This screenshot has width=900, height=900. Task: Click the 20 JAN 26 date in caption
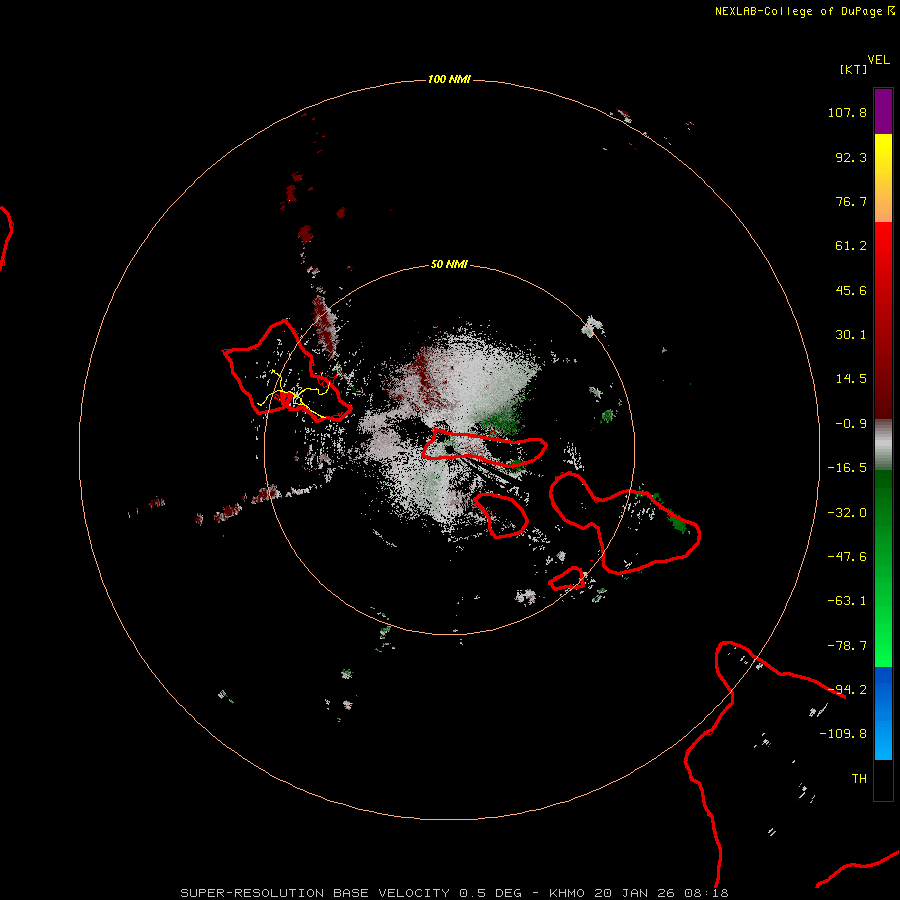coord(636,893)
